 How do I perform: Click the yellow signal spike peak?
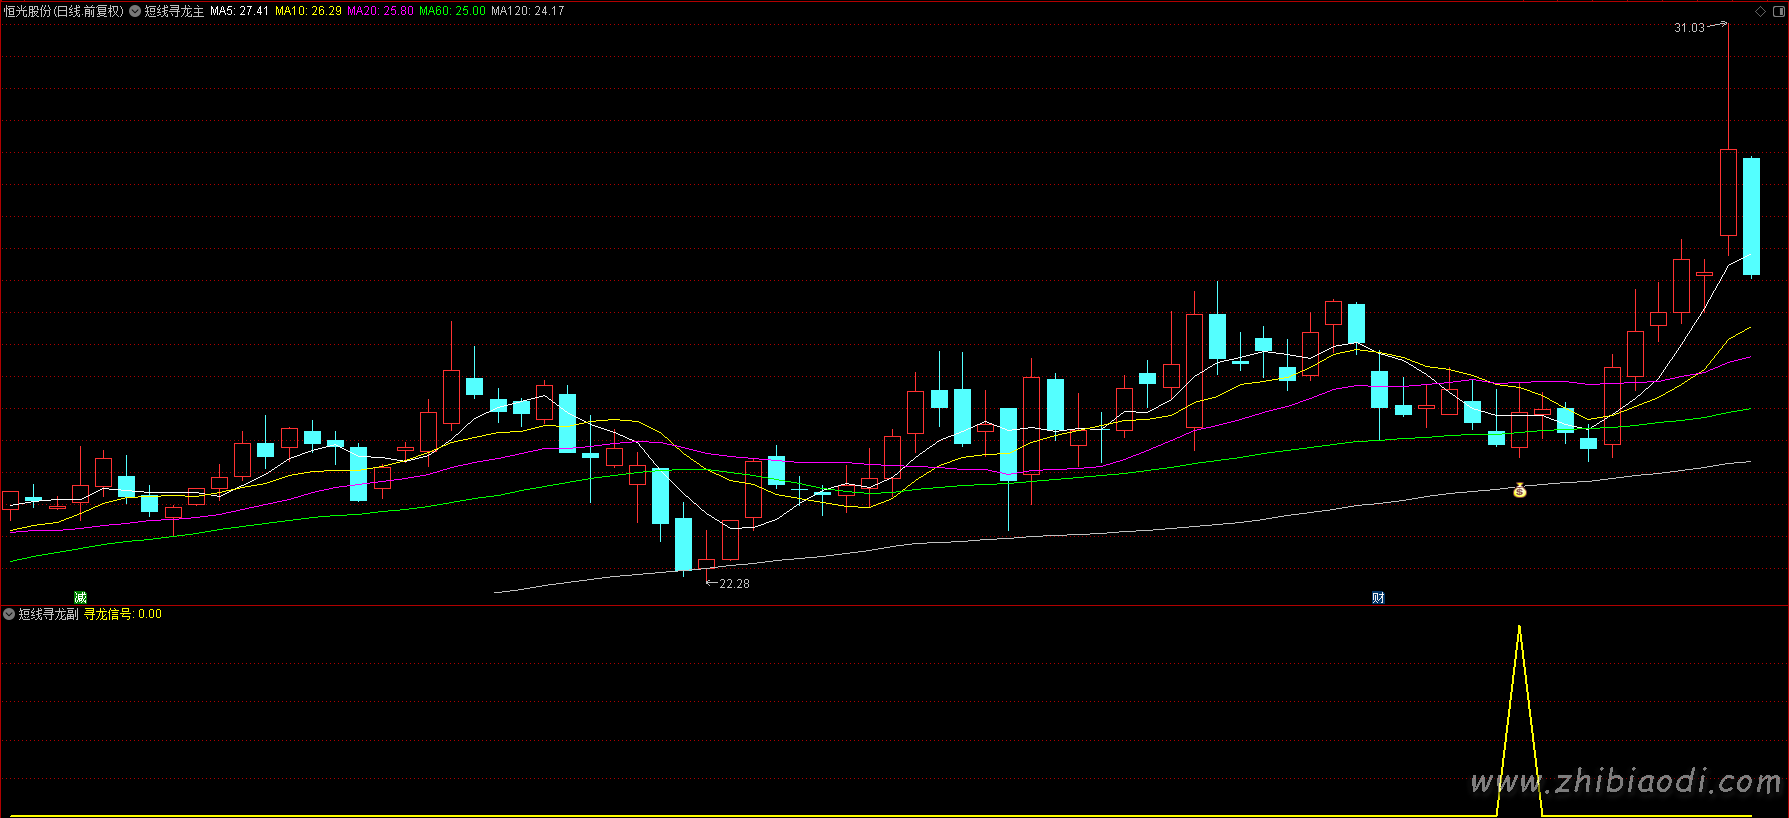click(x=1519, y=628)
